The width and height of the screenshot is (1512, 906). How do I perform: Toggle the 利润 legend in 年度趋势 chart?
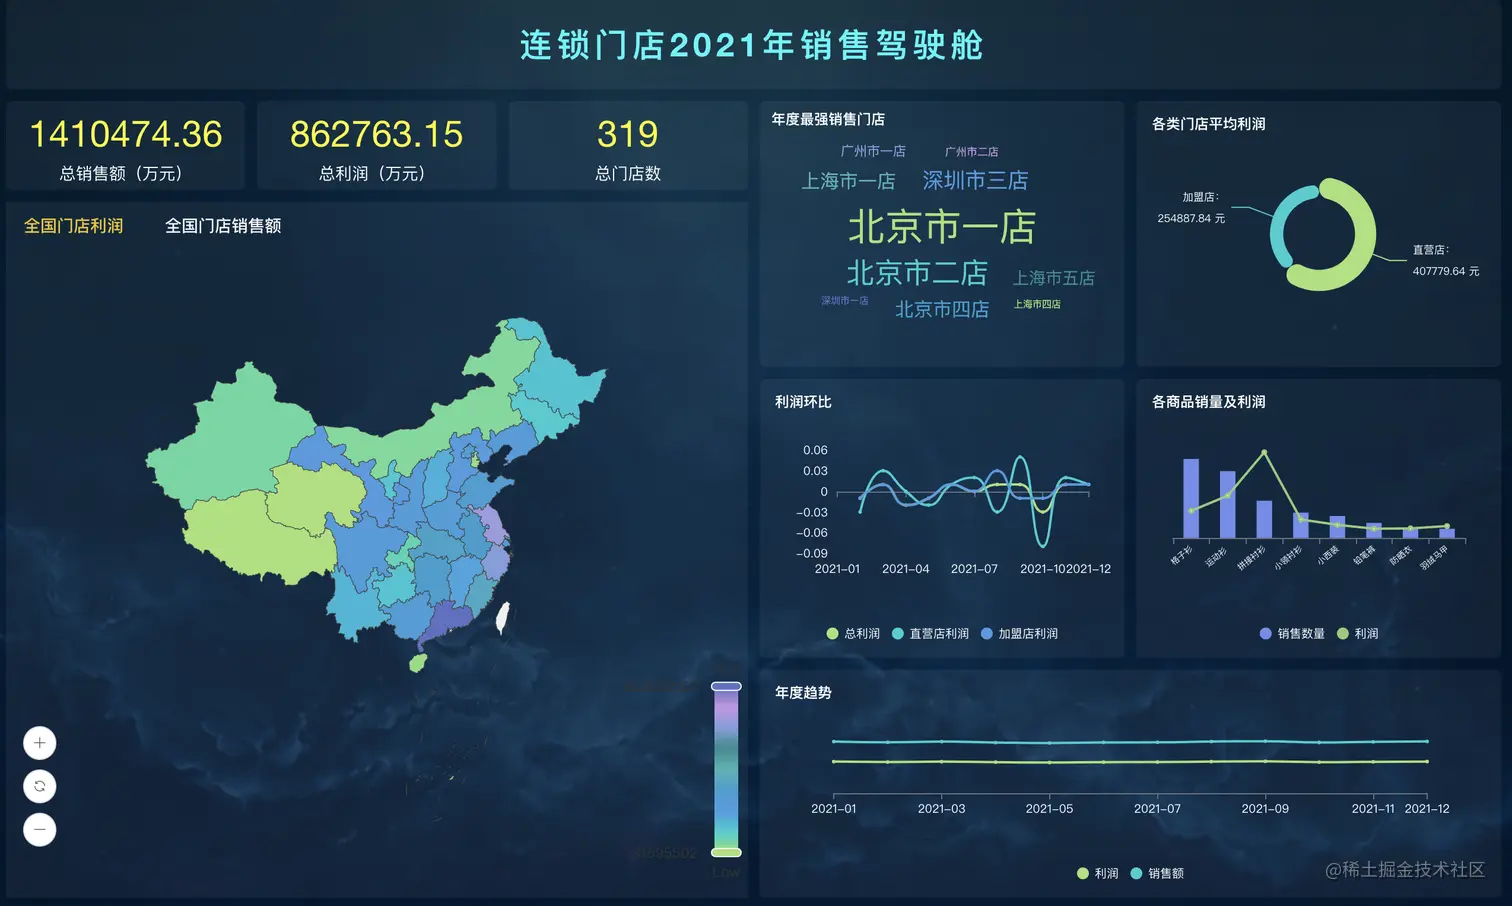tap(1097, 873)
